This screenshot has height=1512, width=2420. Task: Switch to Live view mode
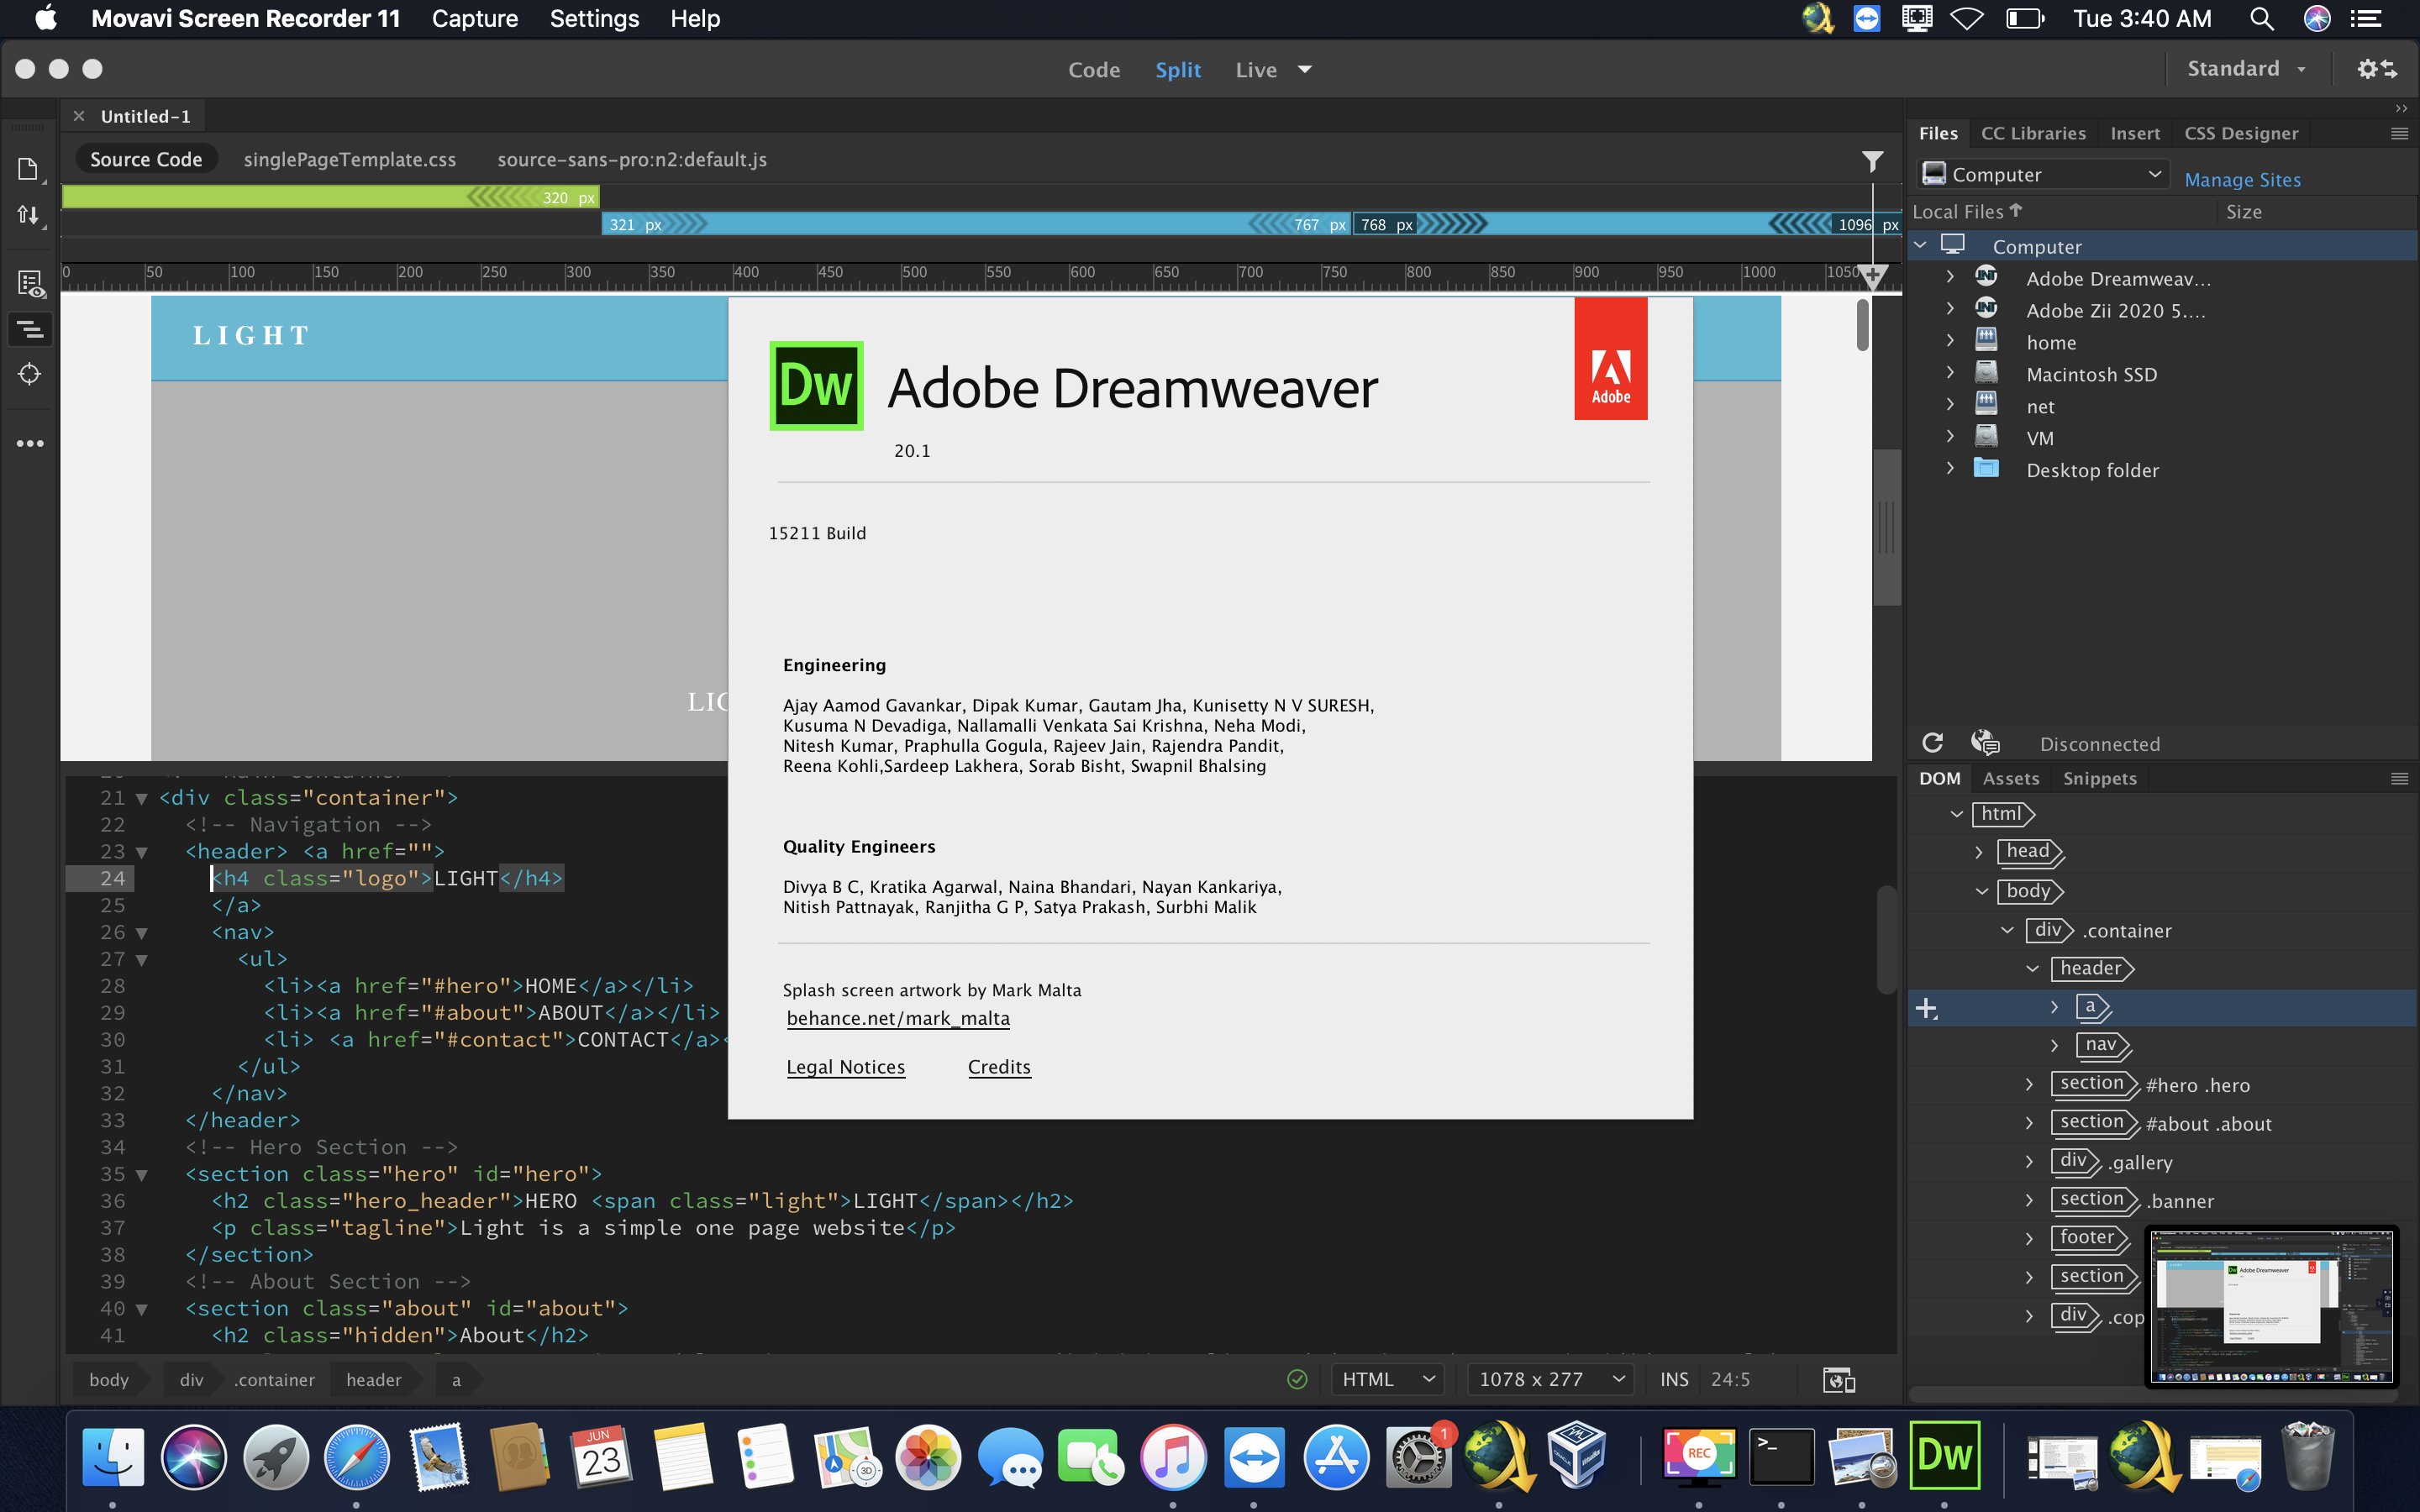pyautogui.click(x=1255, y=70)
